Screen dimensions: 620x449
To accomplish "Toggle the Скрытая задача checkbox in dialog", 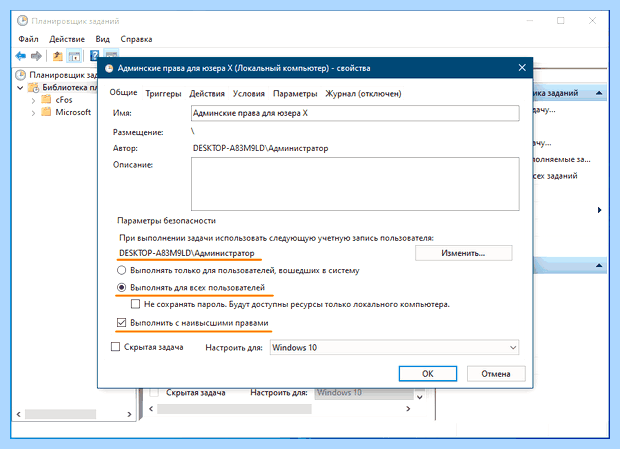I will click(x=115, y=347).
